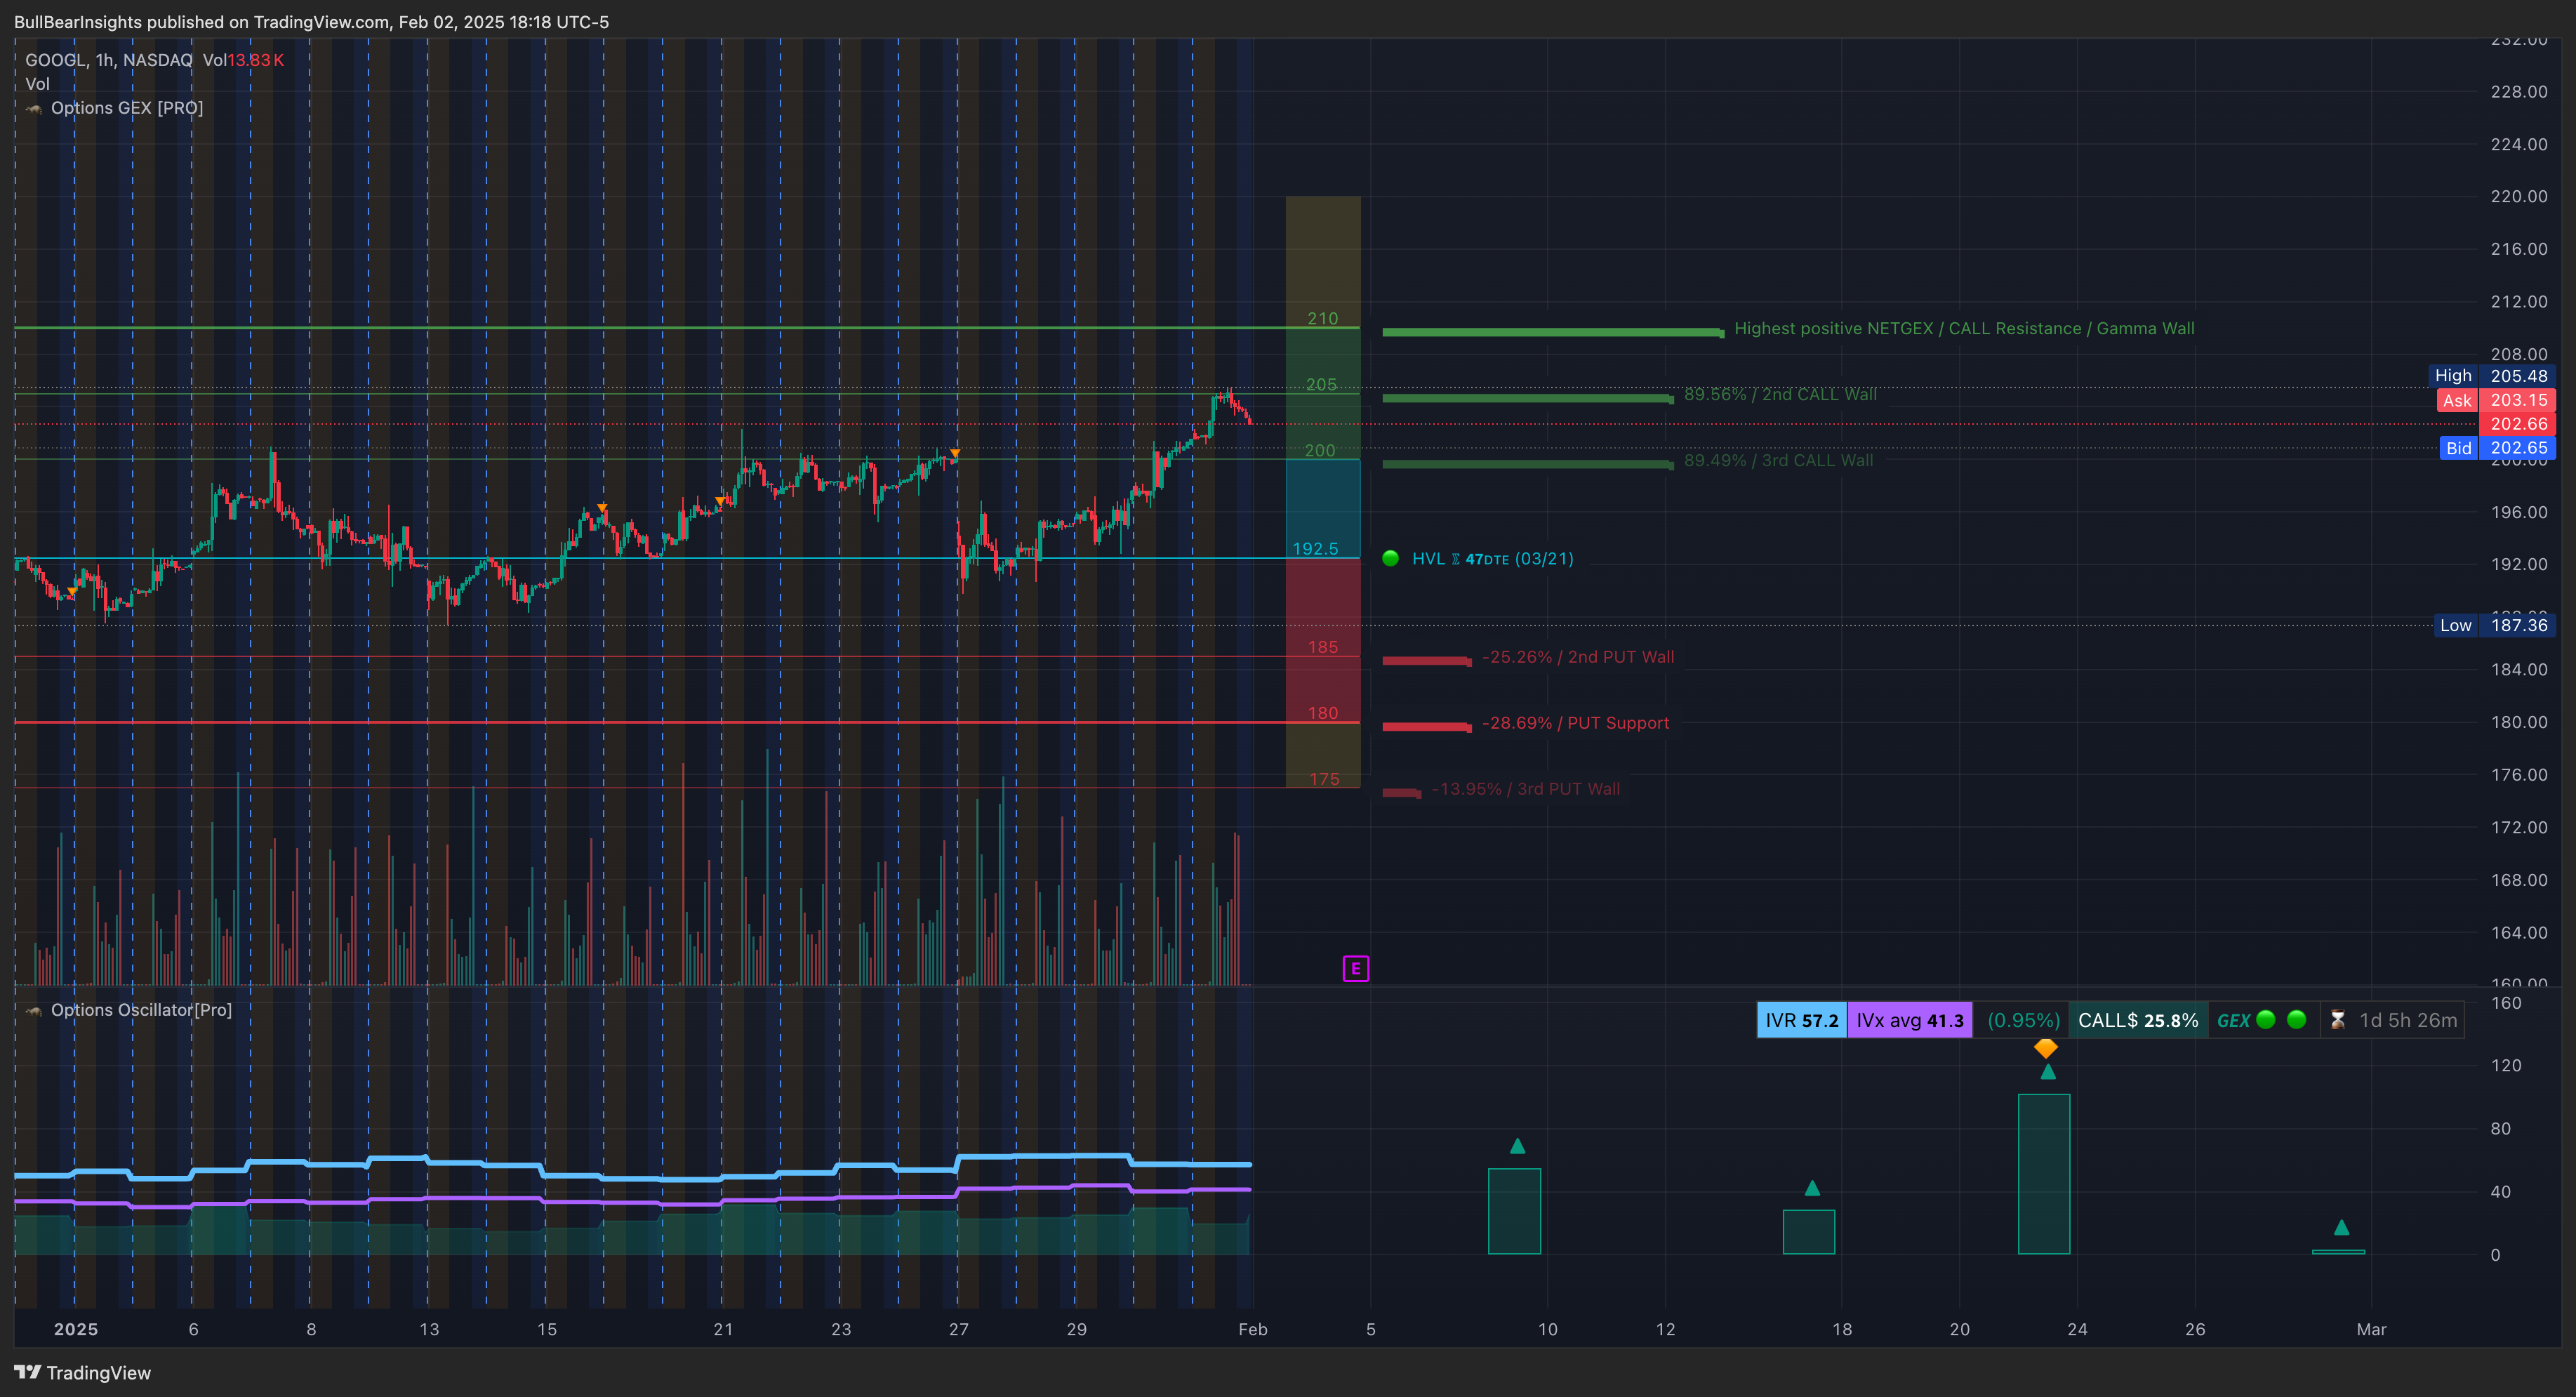Click the Mar label on the date axis
The width and height of the screenshot is (2576, 1397).
tap(2371, 1329)
